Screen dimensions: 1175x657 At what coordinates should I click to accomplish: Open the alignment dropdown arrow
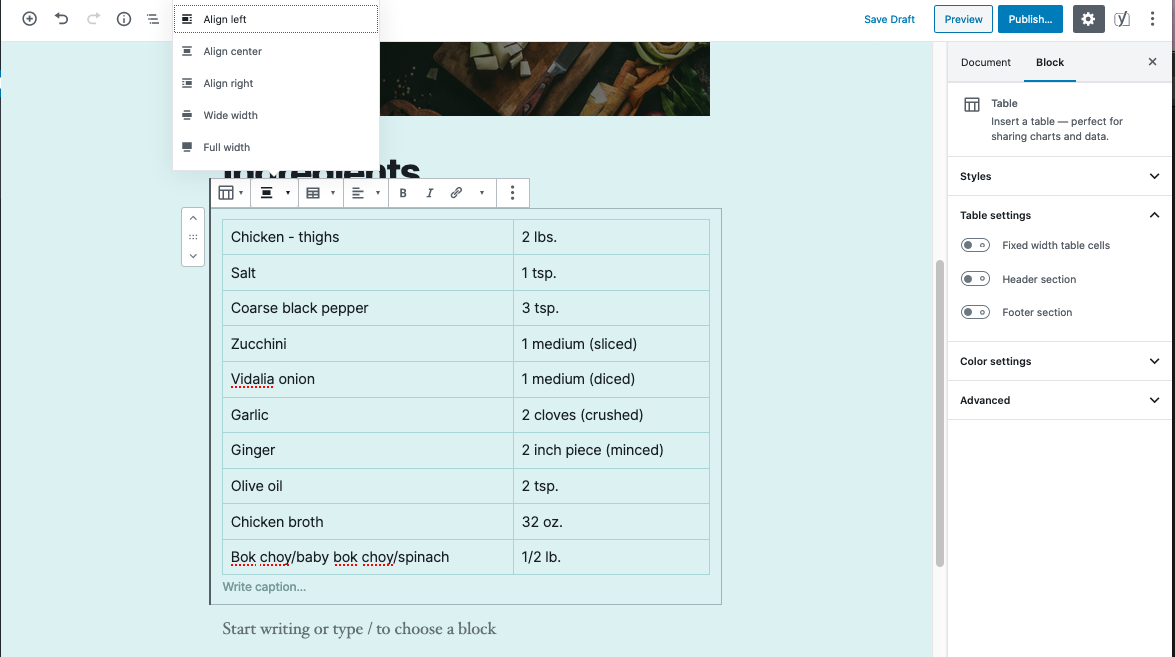coord(288,193)
